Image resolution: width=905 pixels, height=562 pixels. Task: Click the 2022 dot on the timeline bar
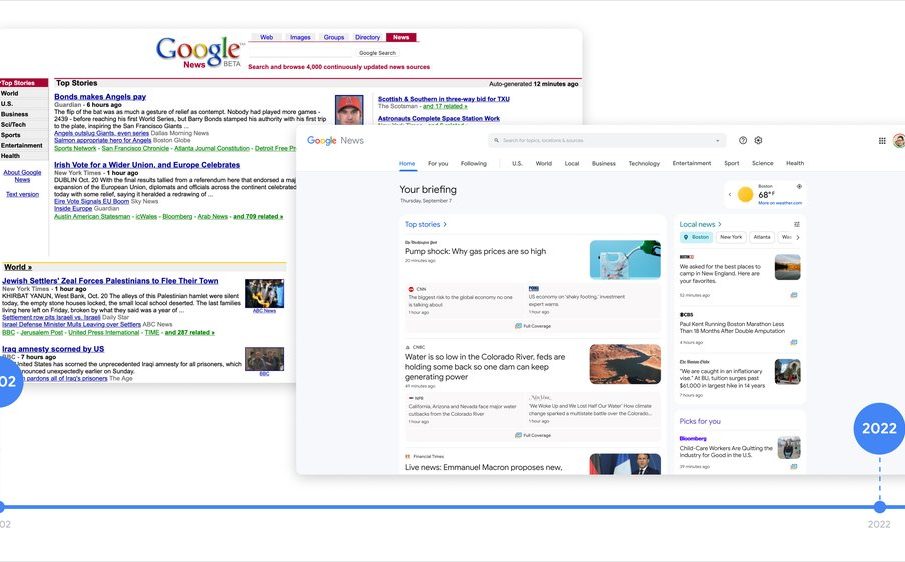pyautogui.click(x=880, y=507)
